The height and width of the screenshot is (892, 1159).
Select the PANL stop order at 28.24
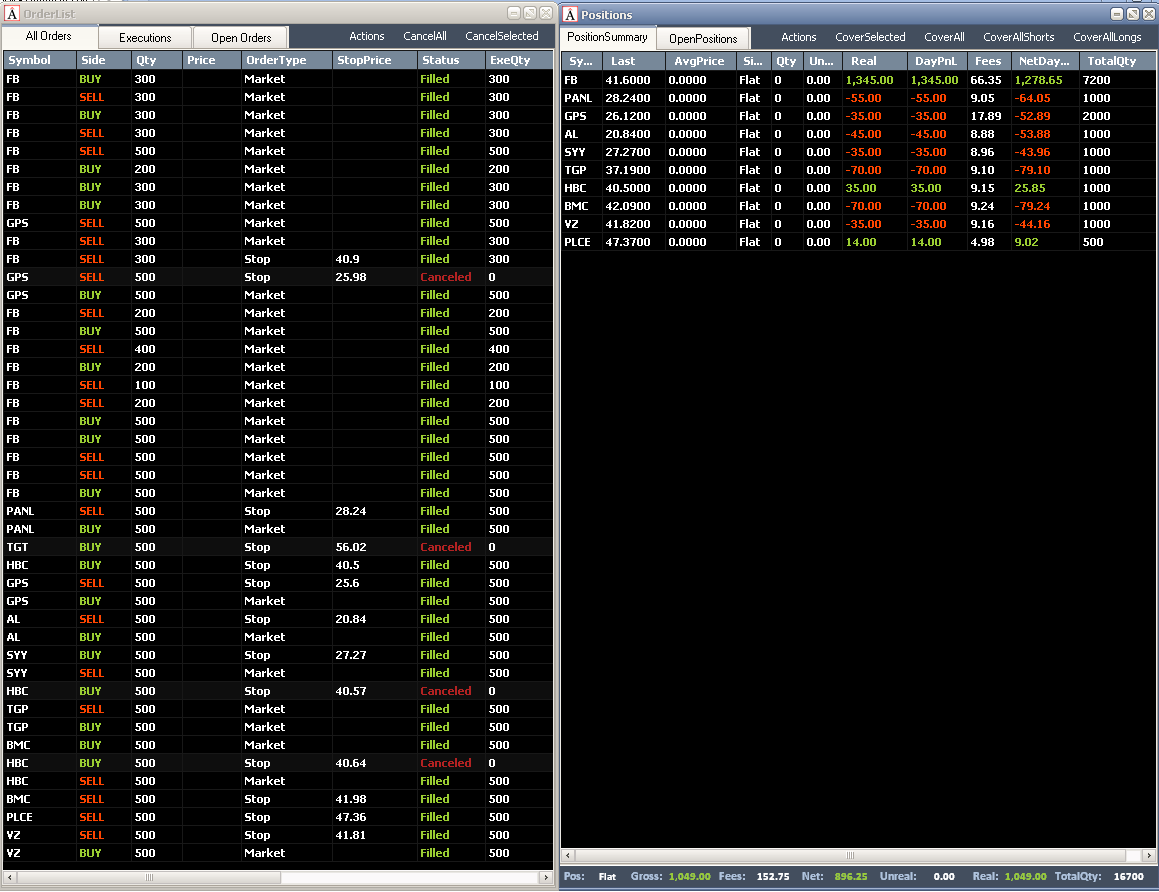pos(278,511)
